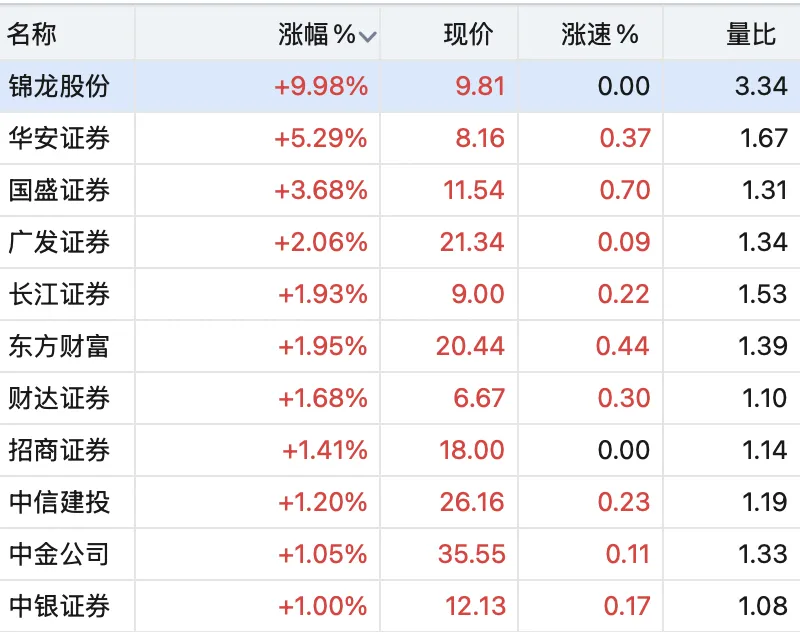
Task: Click the 名称 column header
Action: pos(32,35)
